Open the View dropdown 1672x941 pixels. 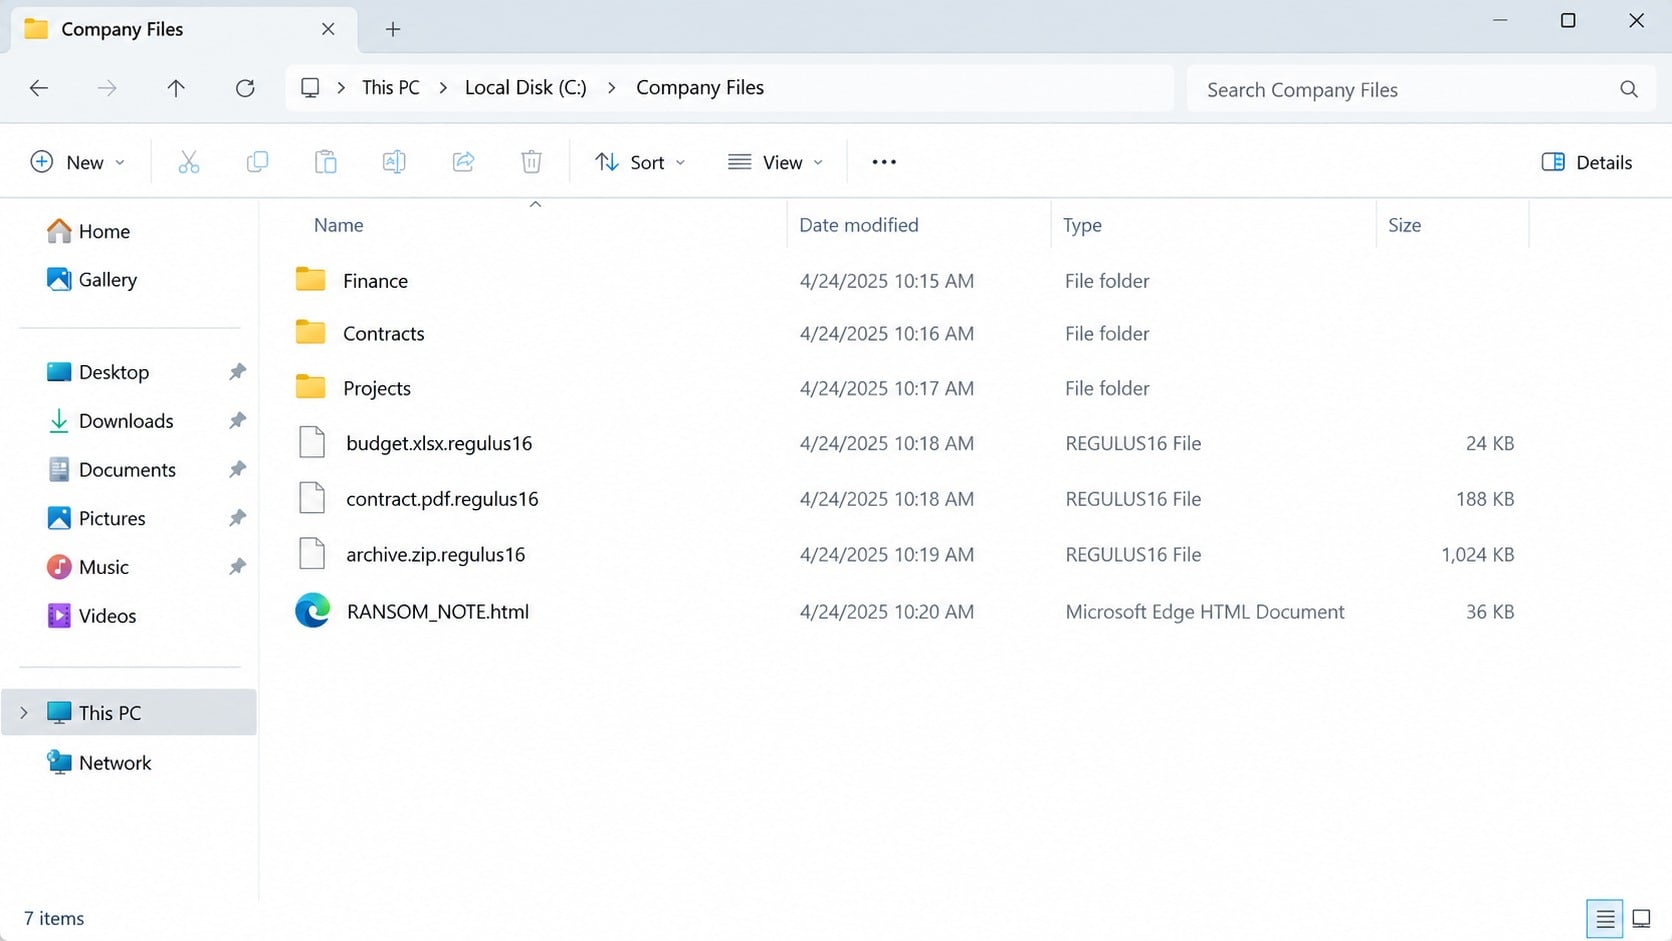pyautogui.click(x=776, y=162)
